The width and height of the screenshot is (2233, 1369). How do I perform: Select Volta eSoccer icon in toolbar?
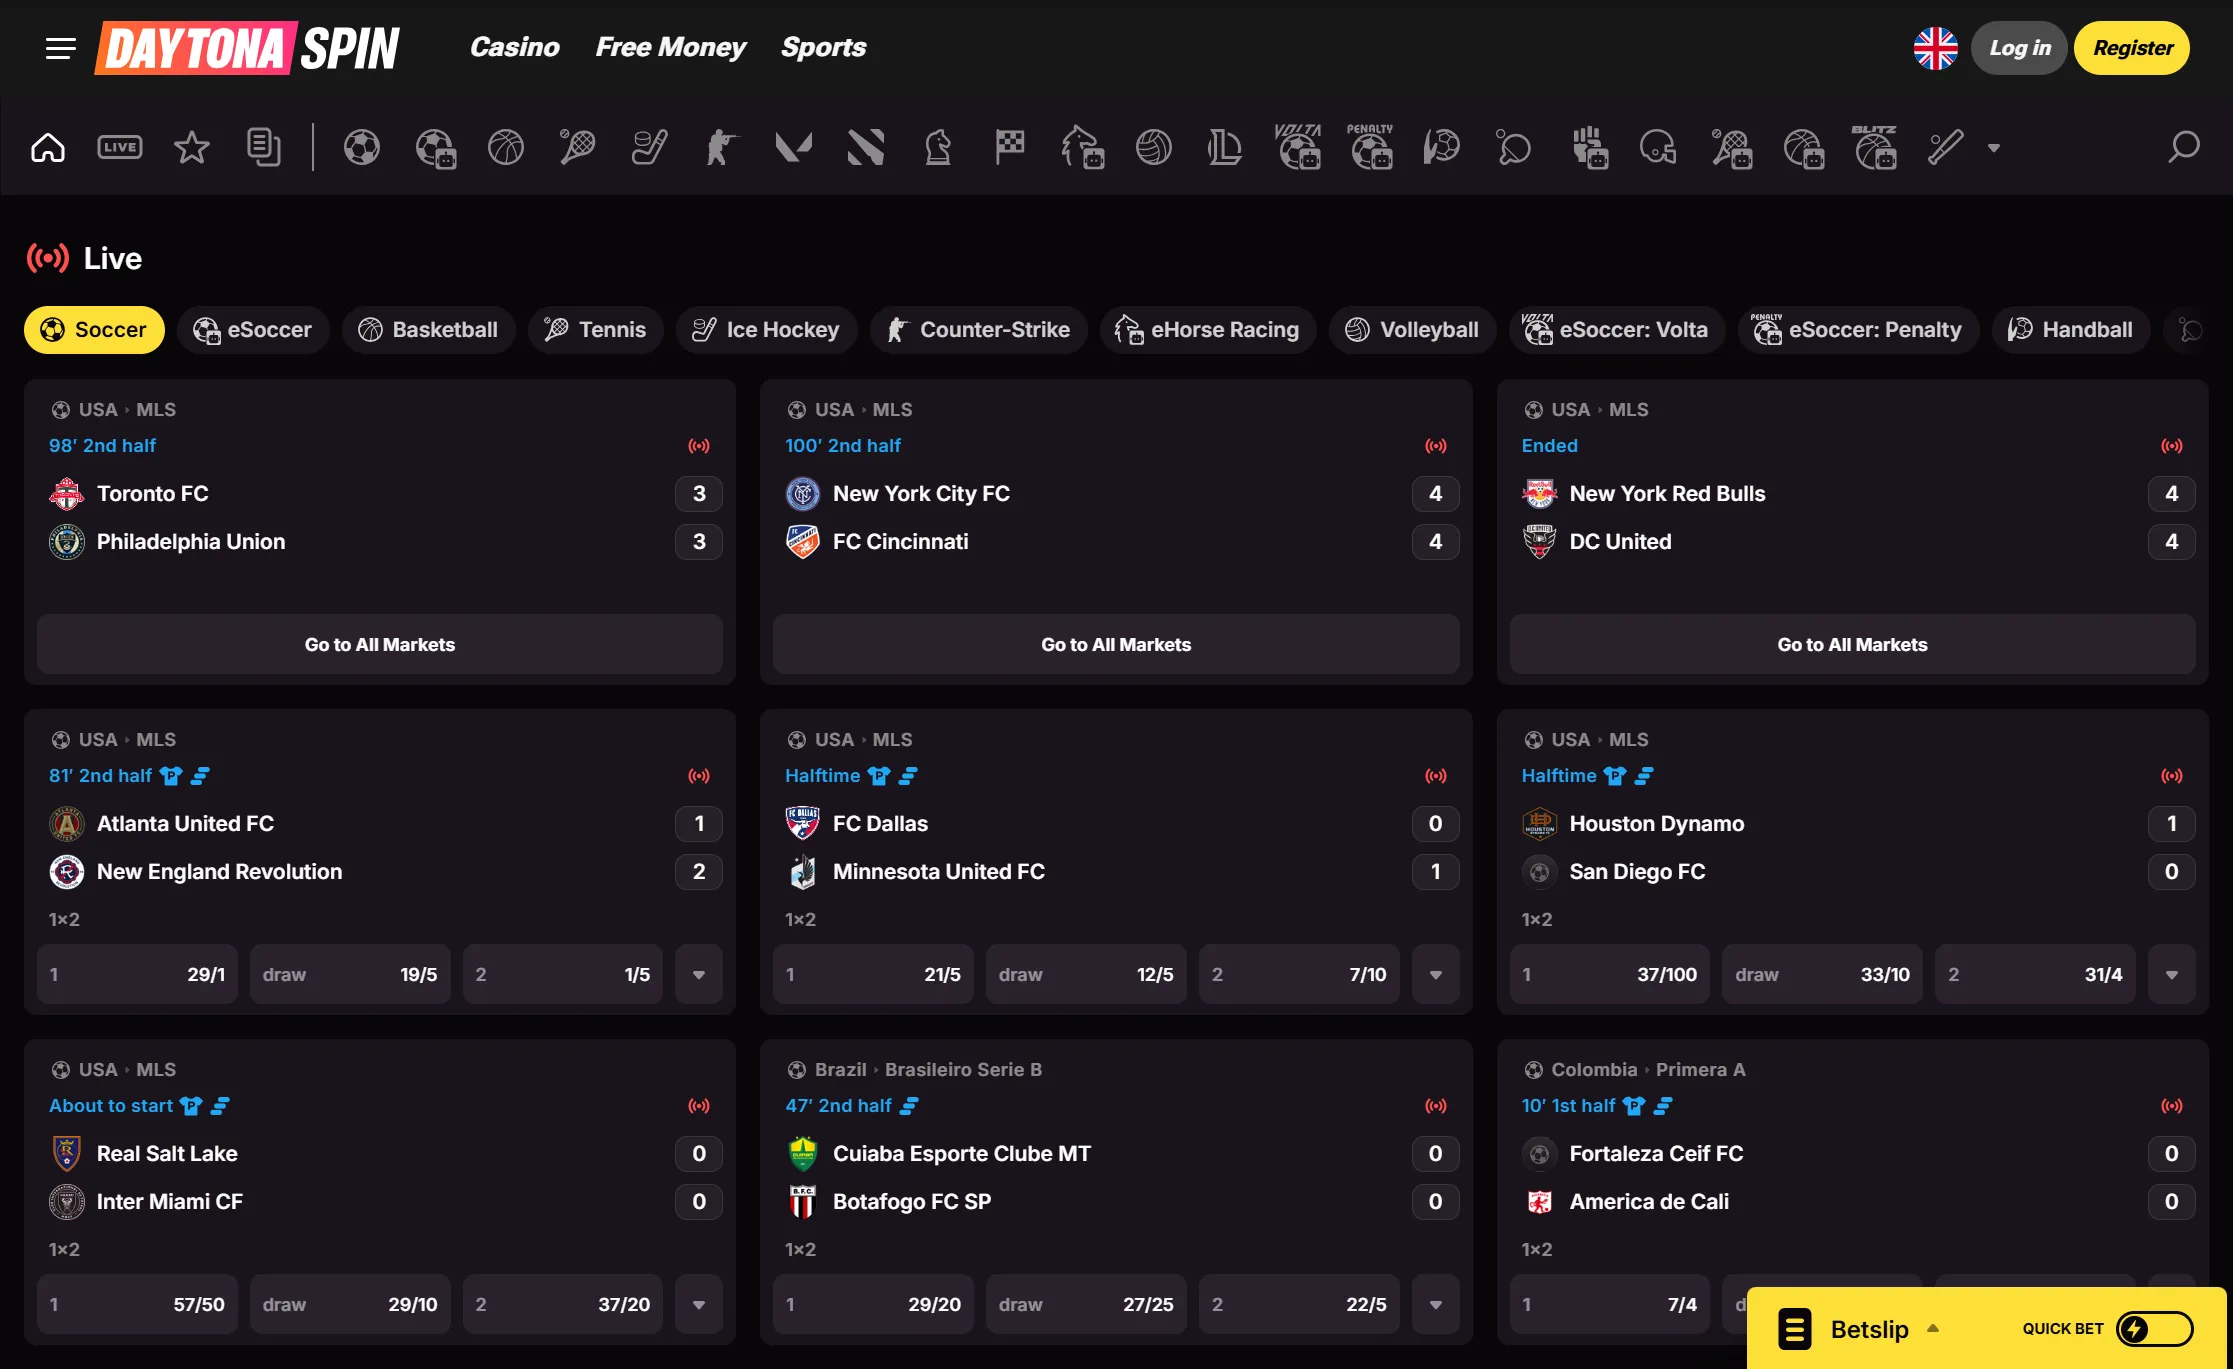click(1298, 147)
